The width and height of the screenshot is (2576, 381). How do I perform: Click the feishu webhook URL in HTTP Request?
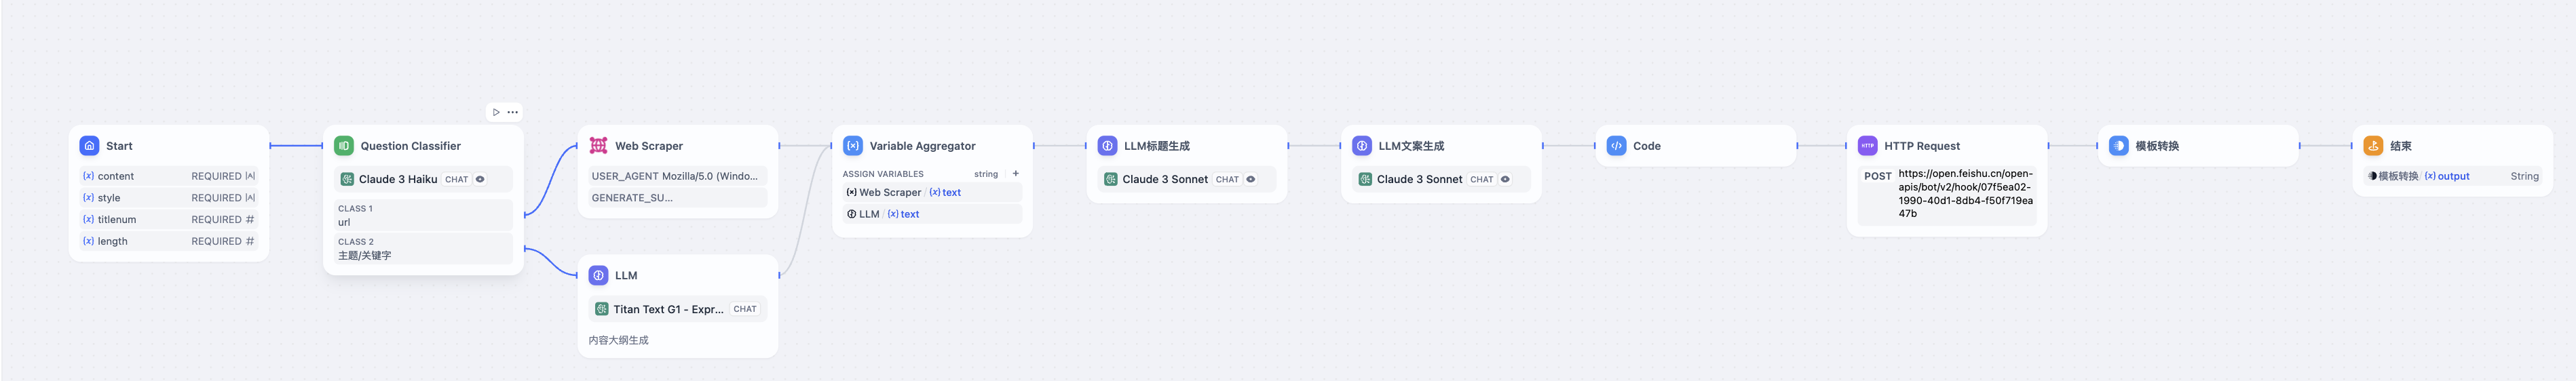click(1965, 194)
